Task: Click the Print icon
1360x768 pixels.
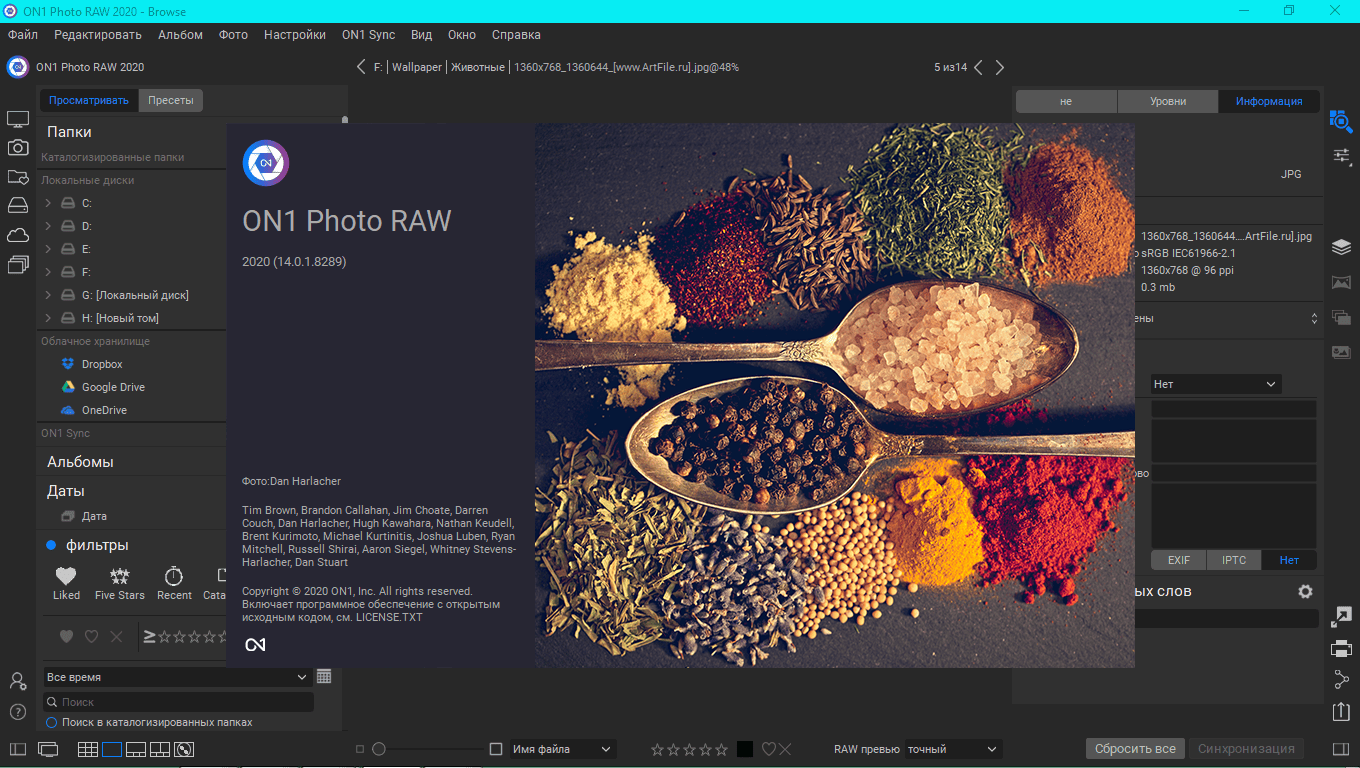Action: (1341, 648)
